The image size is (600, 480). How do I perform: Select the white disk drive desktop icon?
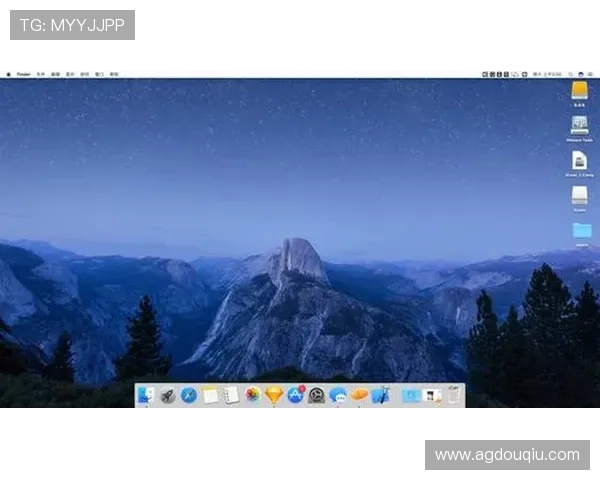pyautogui.click(x=580, y=195)
